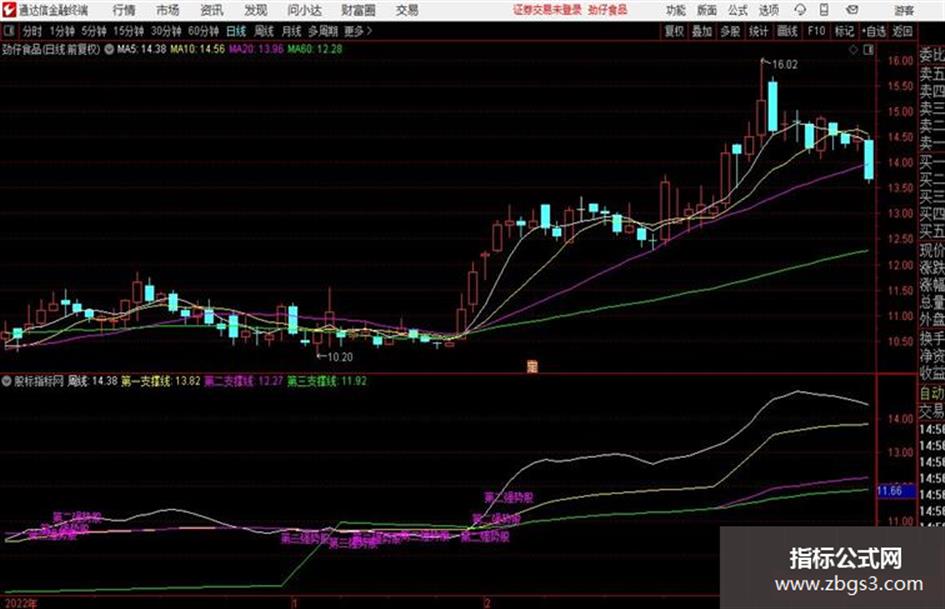945x609 pixels.
Task: Toggle 叠加 overlay mode
Action: pyautogui.click(x=702, y=31)
